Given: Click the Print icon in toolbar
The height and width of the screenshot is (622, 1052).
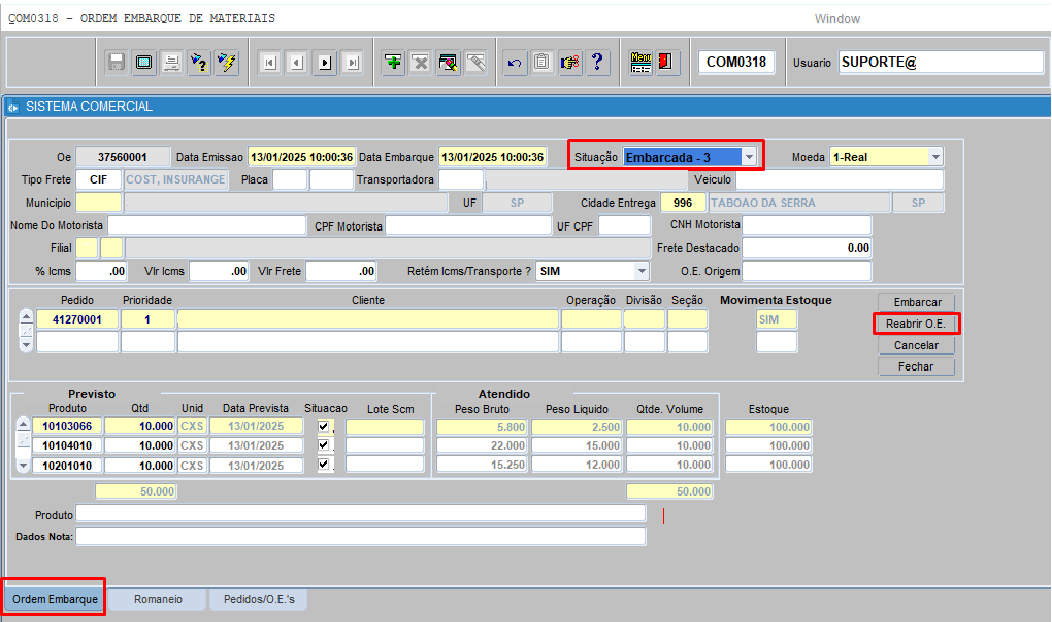Looking at the screenshot, I should [x=172, y=62].
